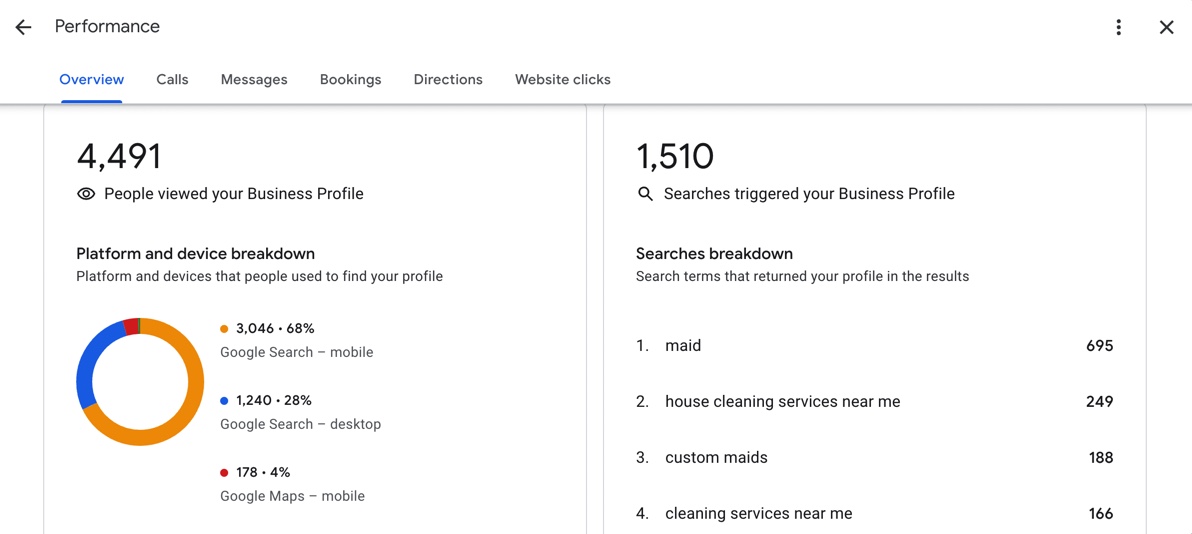1192x534 pixels.
Task: Close the Performance panel with X
Action: (1166, 27)
